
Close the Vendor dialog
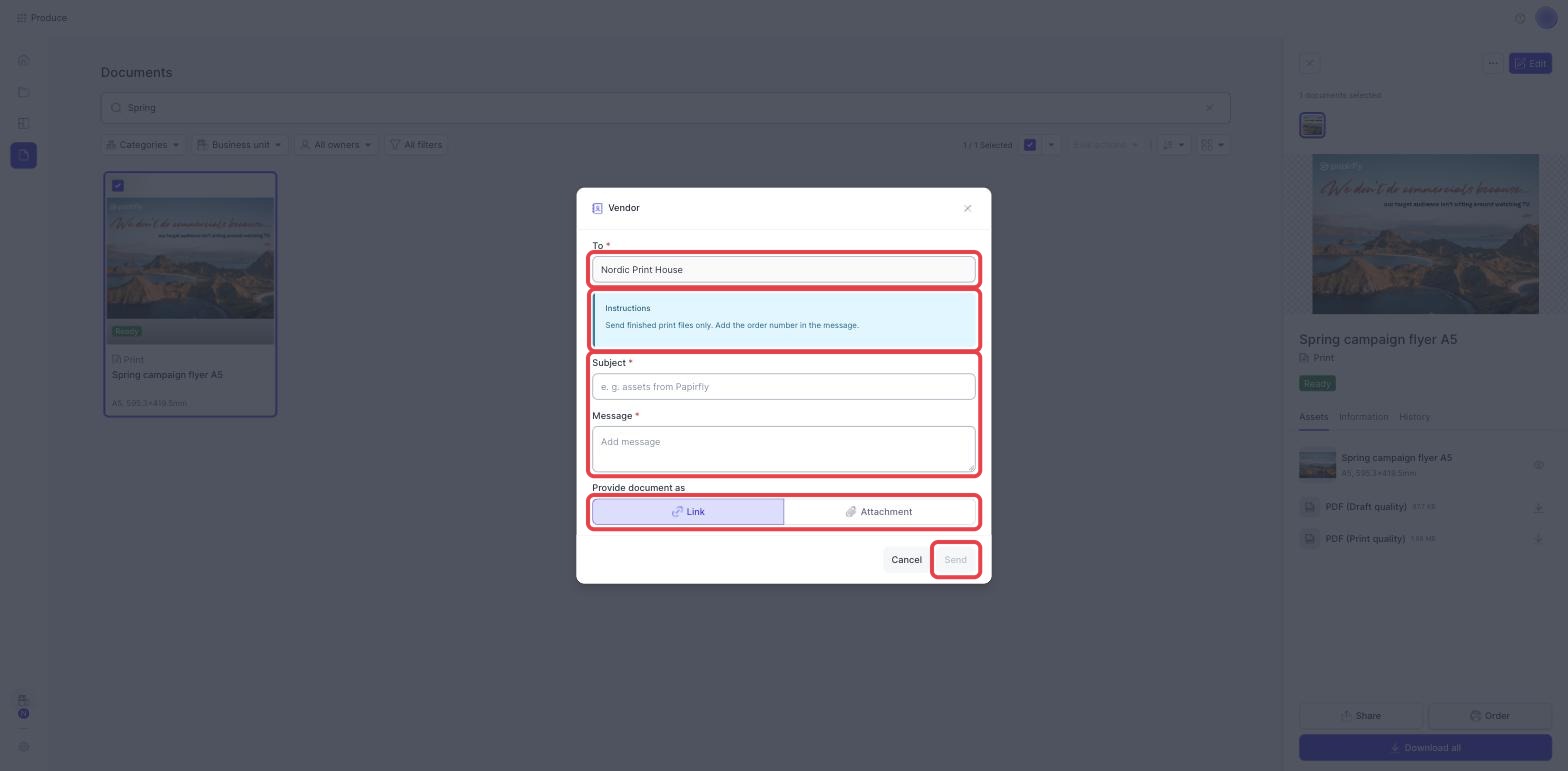coord(967,208)
